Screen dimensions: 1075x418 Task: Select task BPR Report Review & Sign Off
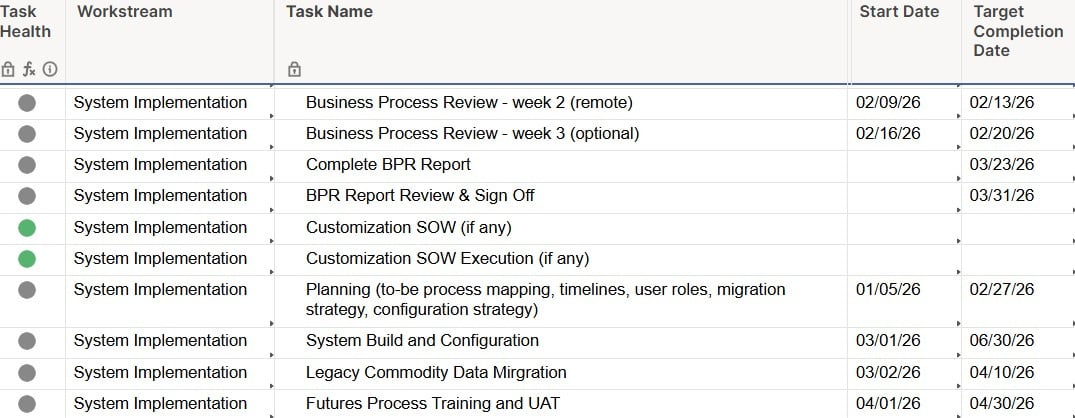420,196
